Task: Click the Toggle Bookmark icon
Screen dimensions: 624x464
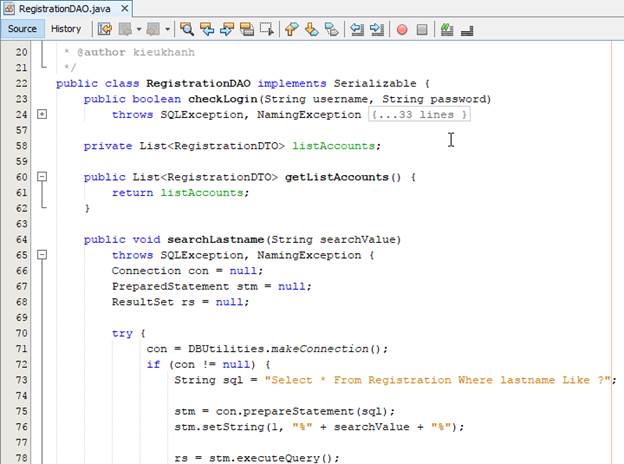Action: pos(332,29)
